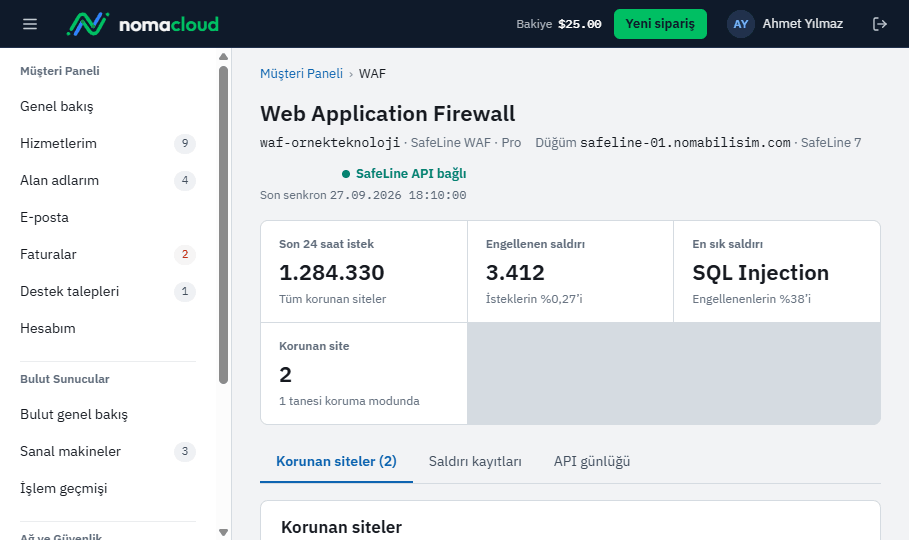The width and height of the screenshot is (909, 540).
Task: Click the waf-ornekteknoloji service name
Action: pos(330,143)
